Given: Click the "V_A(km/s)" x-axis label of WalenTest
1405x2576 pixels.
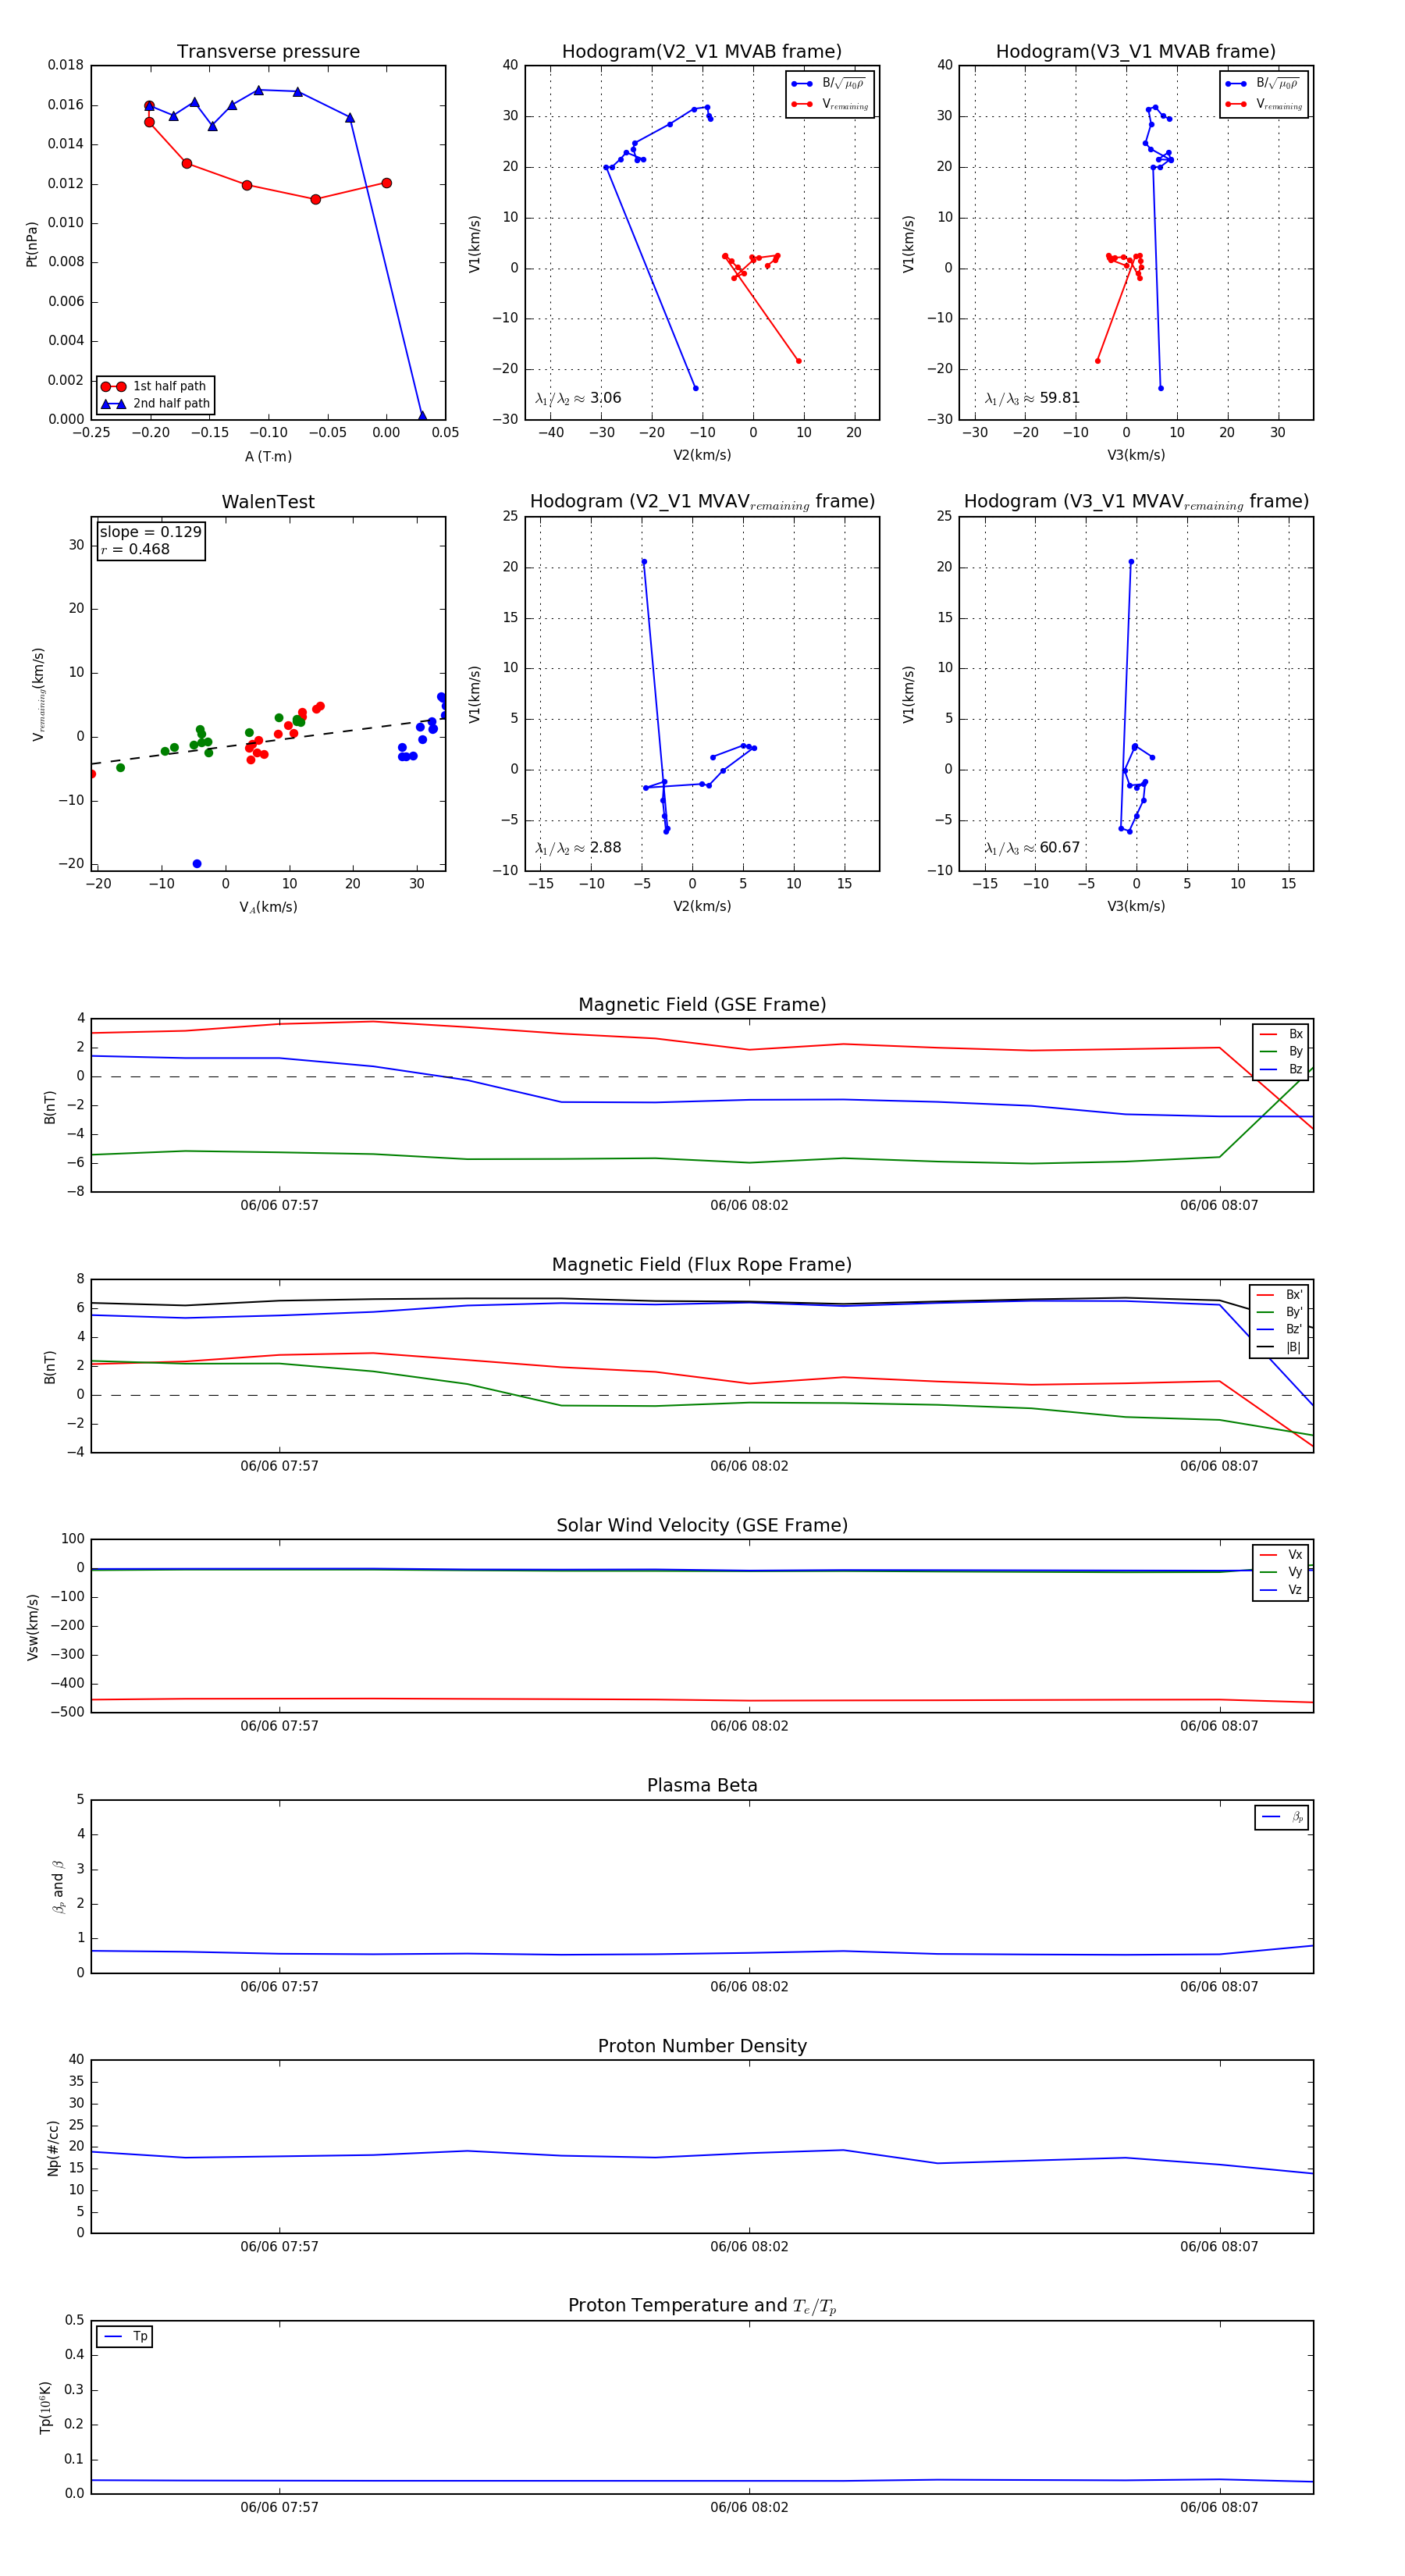Looking at the screenshot, I should click(268, 907).
